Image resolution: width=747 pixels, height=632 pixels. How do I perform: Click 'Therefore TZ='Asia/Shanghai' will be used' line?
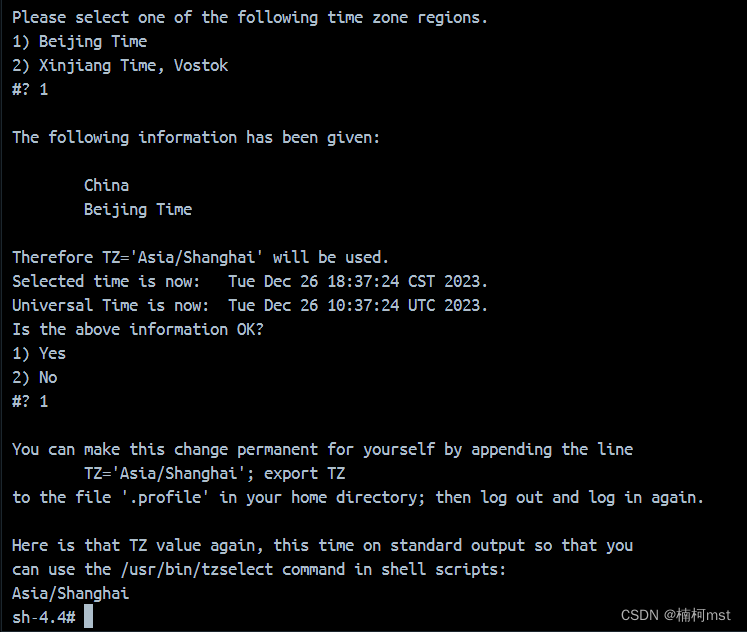[x=201, y=258]
